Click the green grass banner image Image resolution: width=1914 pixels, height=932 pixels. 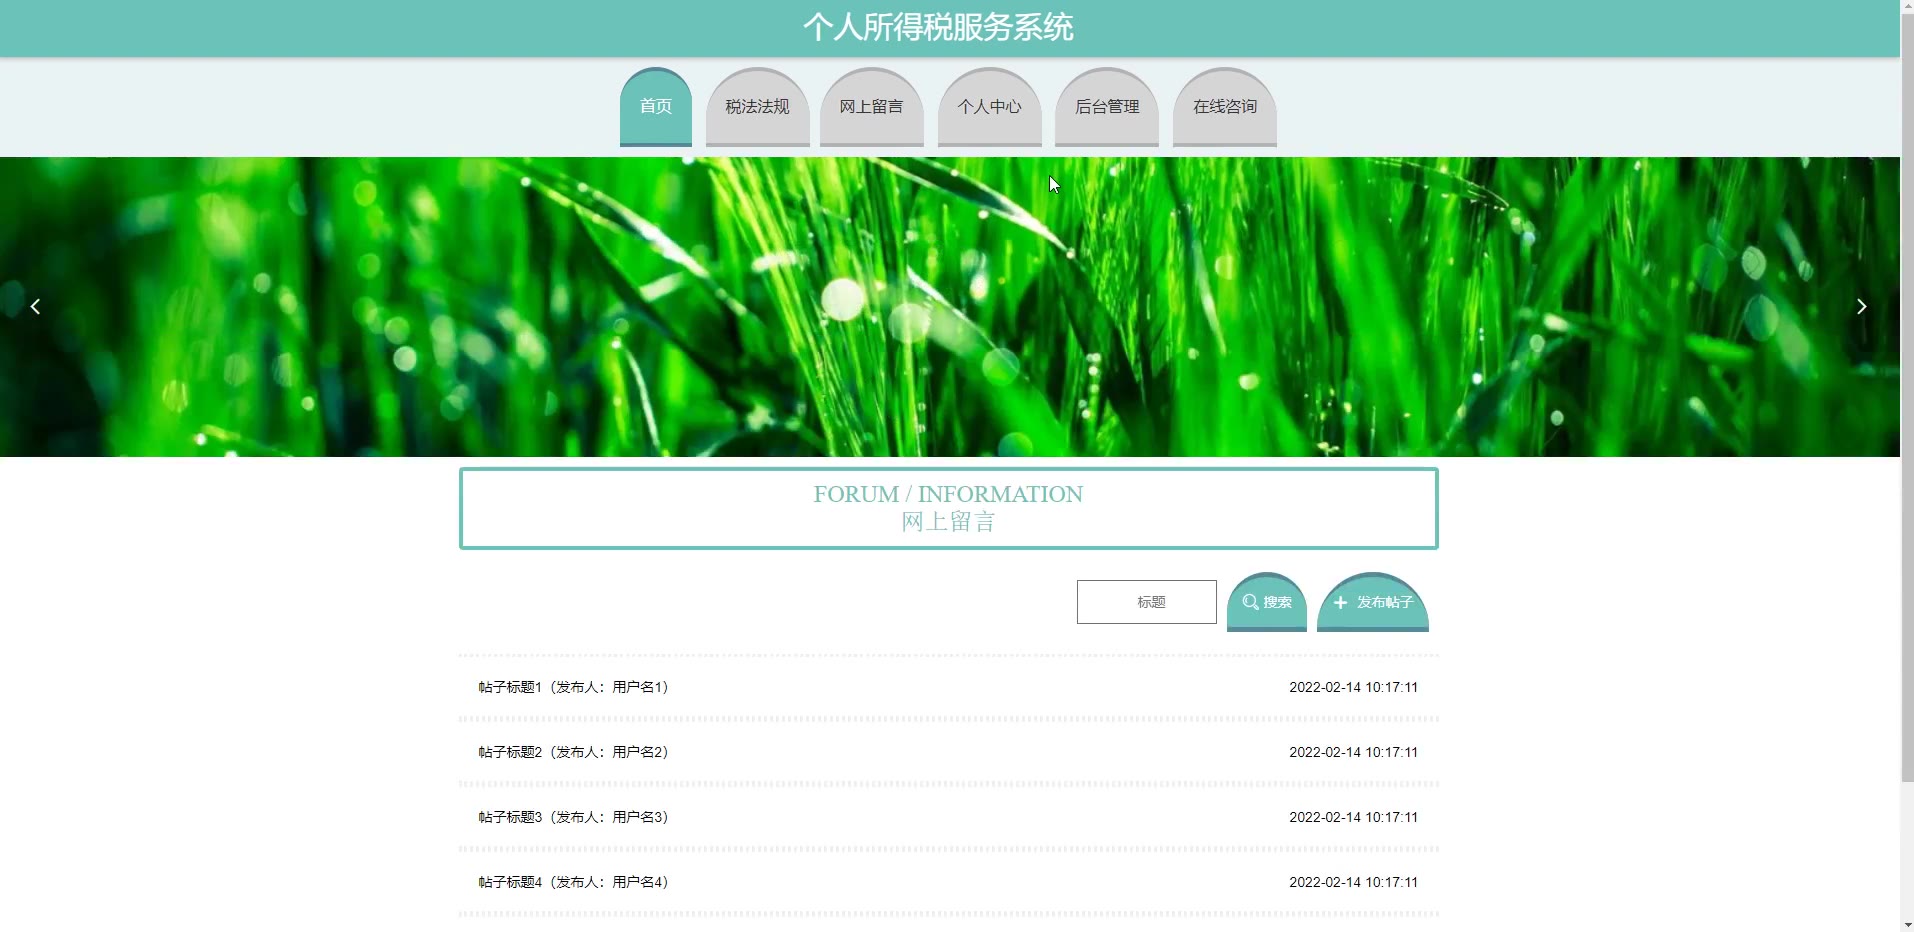pyautogui.click(x=950, y=307)
